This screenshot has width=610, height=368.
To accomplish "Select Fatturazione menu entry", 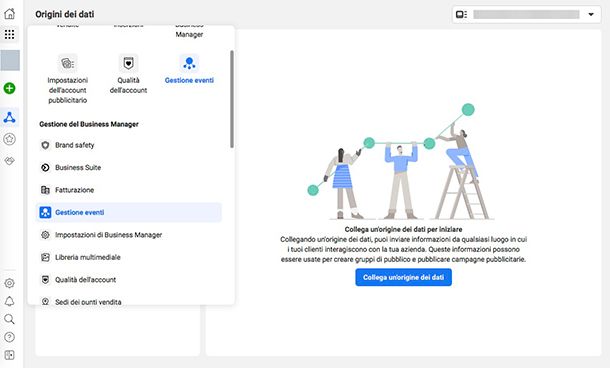I will [128, 190].
